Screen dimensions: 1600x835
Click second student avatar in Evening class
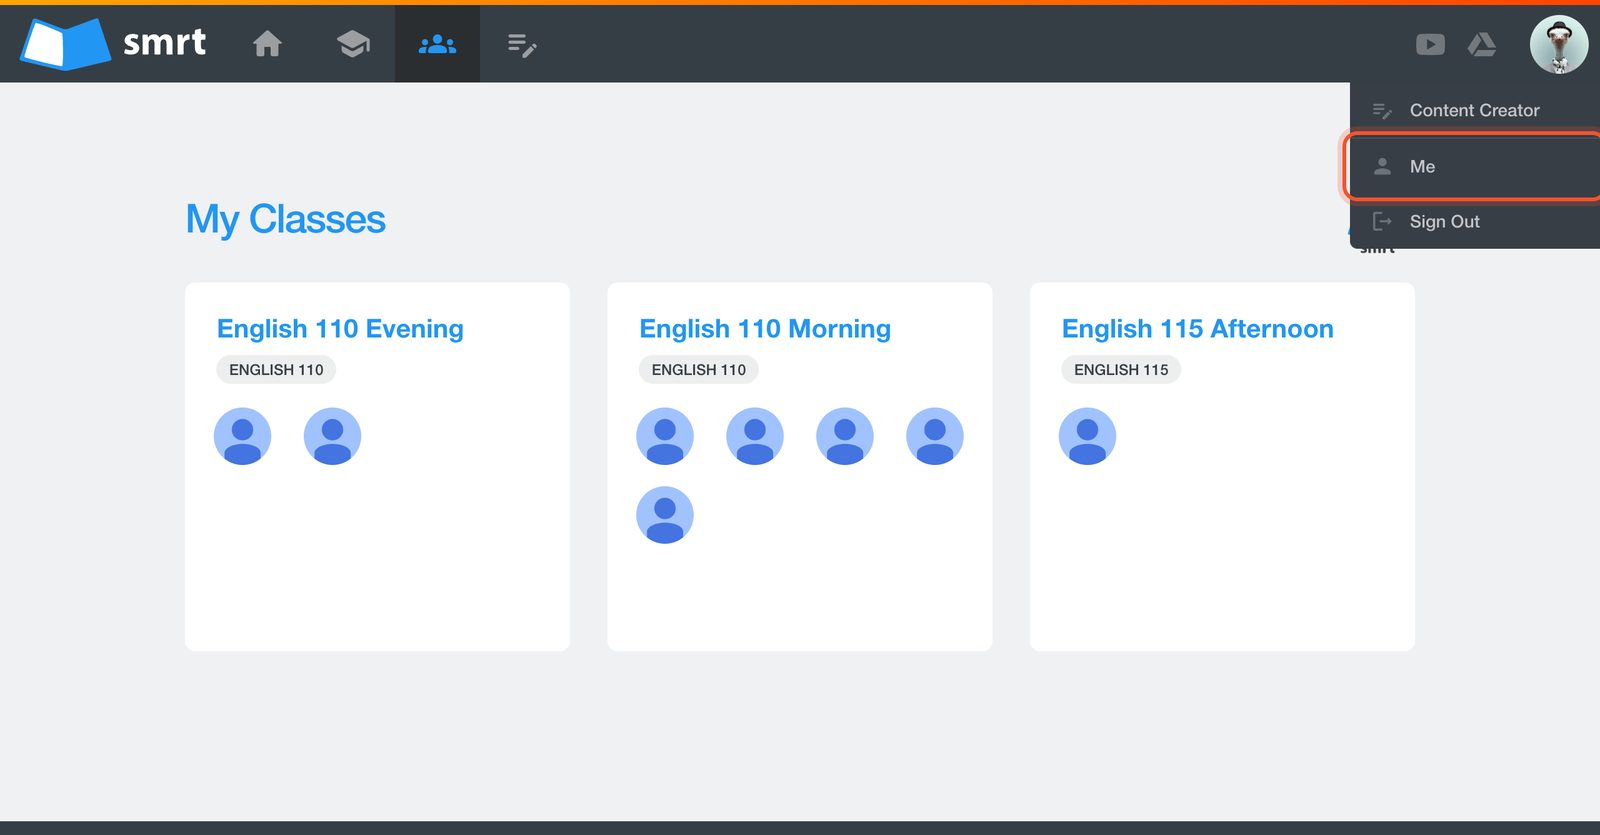pyautogui.click(x=332, y=436)
